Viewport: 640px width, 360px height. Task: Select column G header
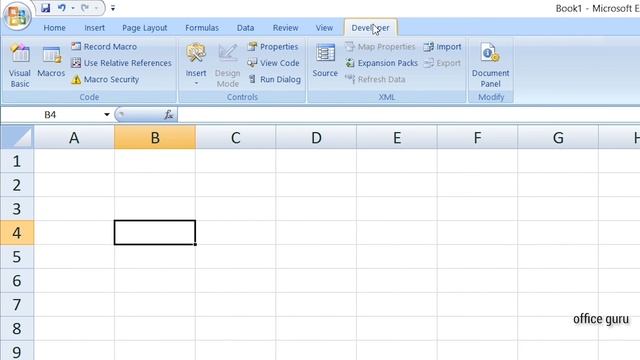(558, 138)
